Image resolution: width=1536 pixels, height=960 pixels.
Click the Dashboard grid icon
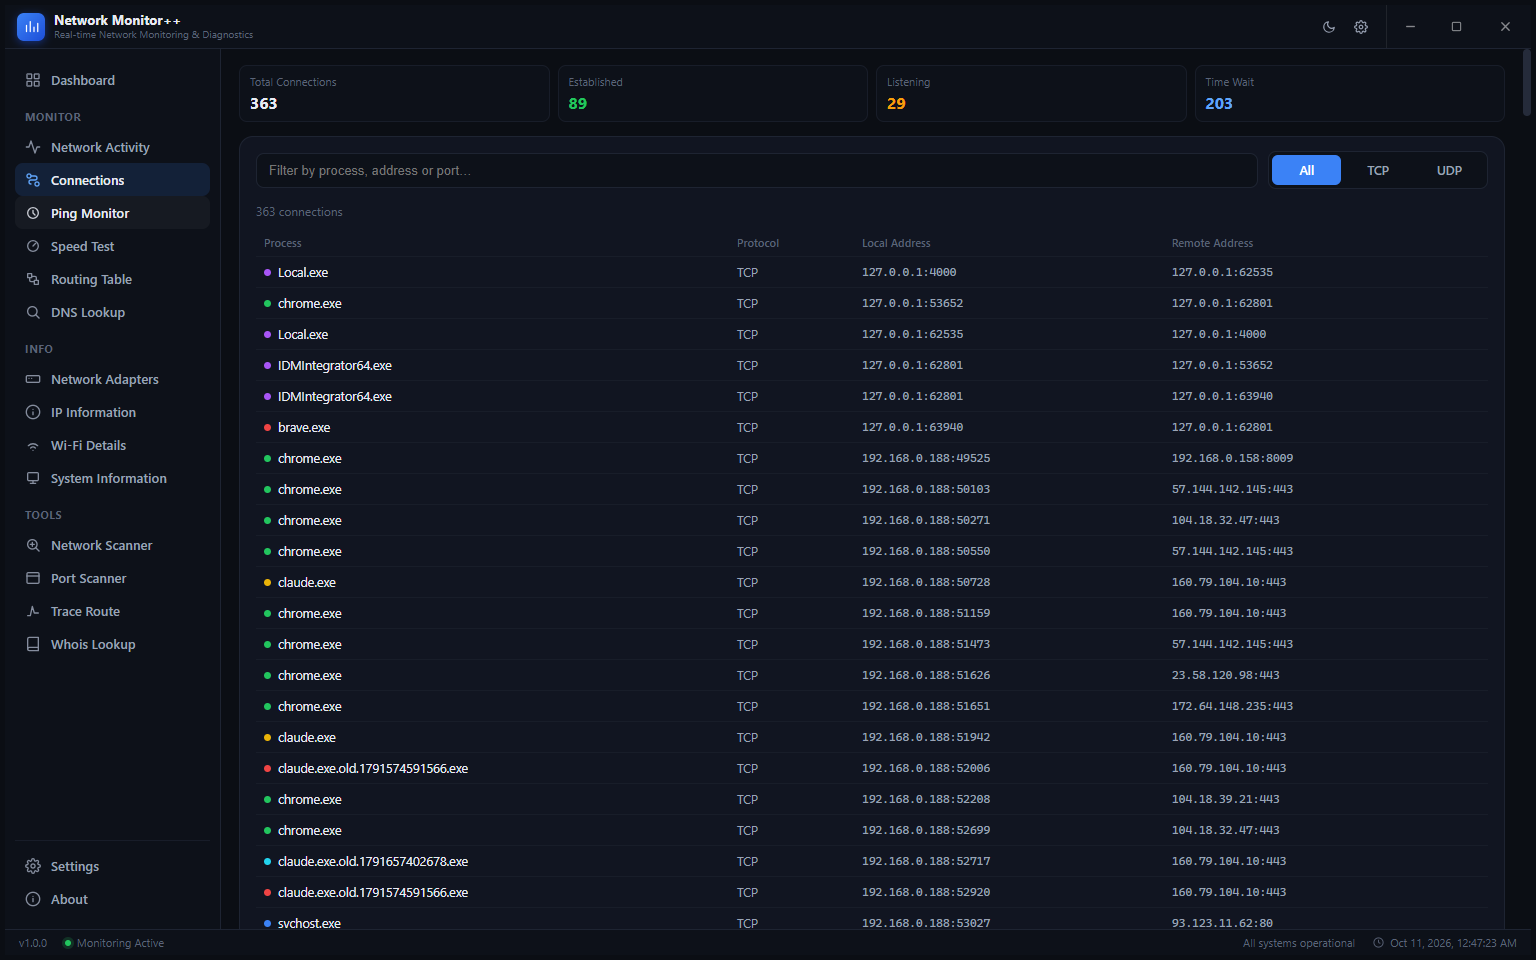coord(33,80)
